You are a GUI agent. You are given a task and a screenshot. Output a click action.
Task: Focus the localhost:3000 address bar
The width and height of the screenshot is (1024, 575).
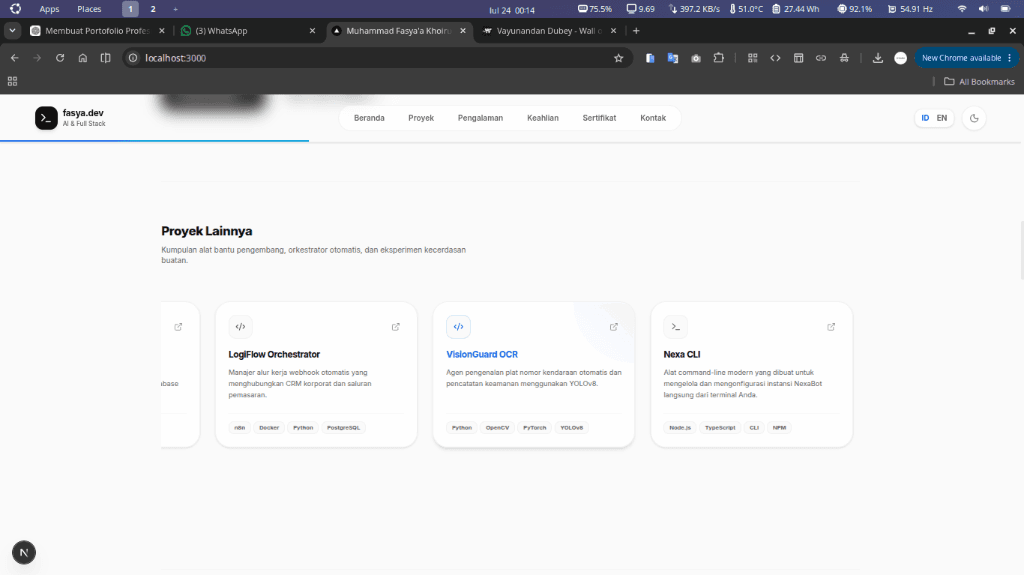click(377, 58)
